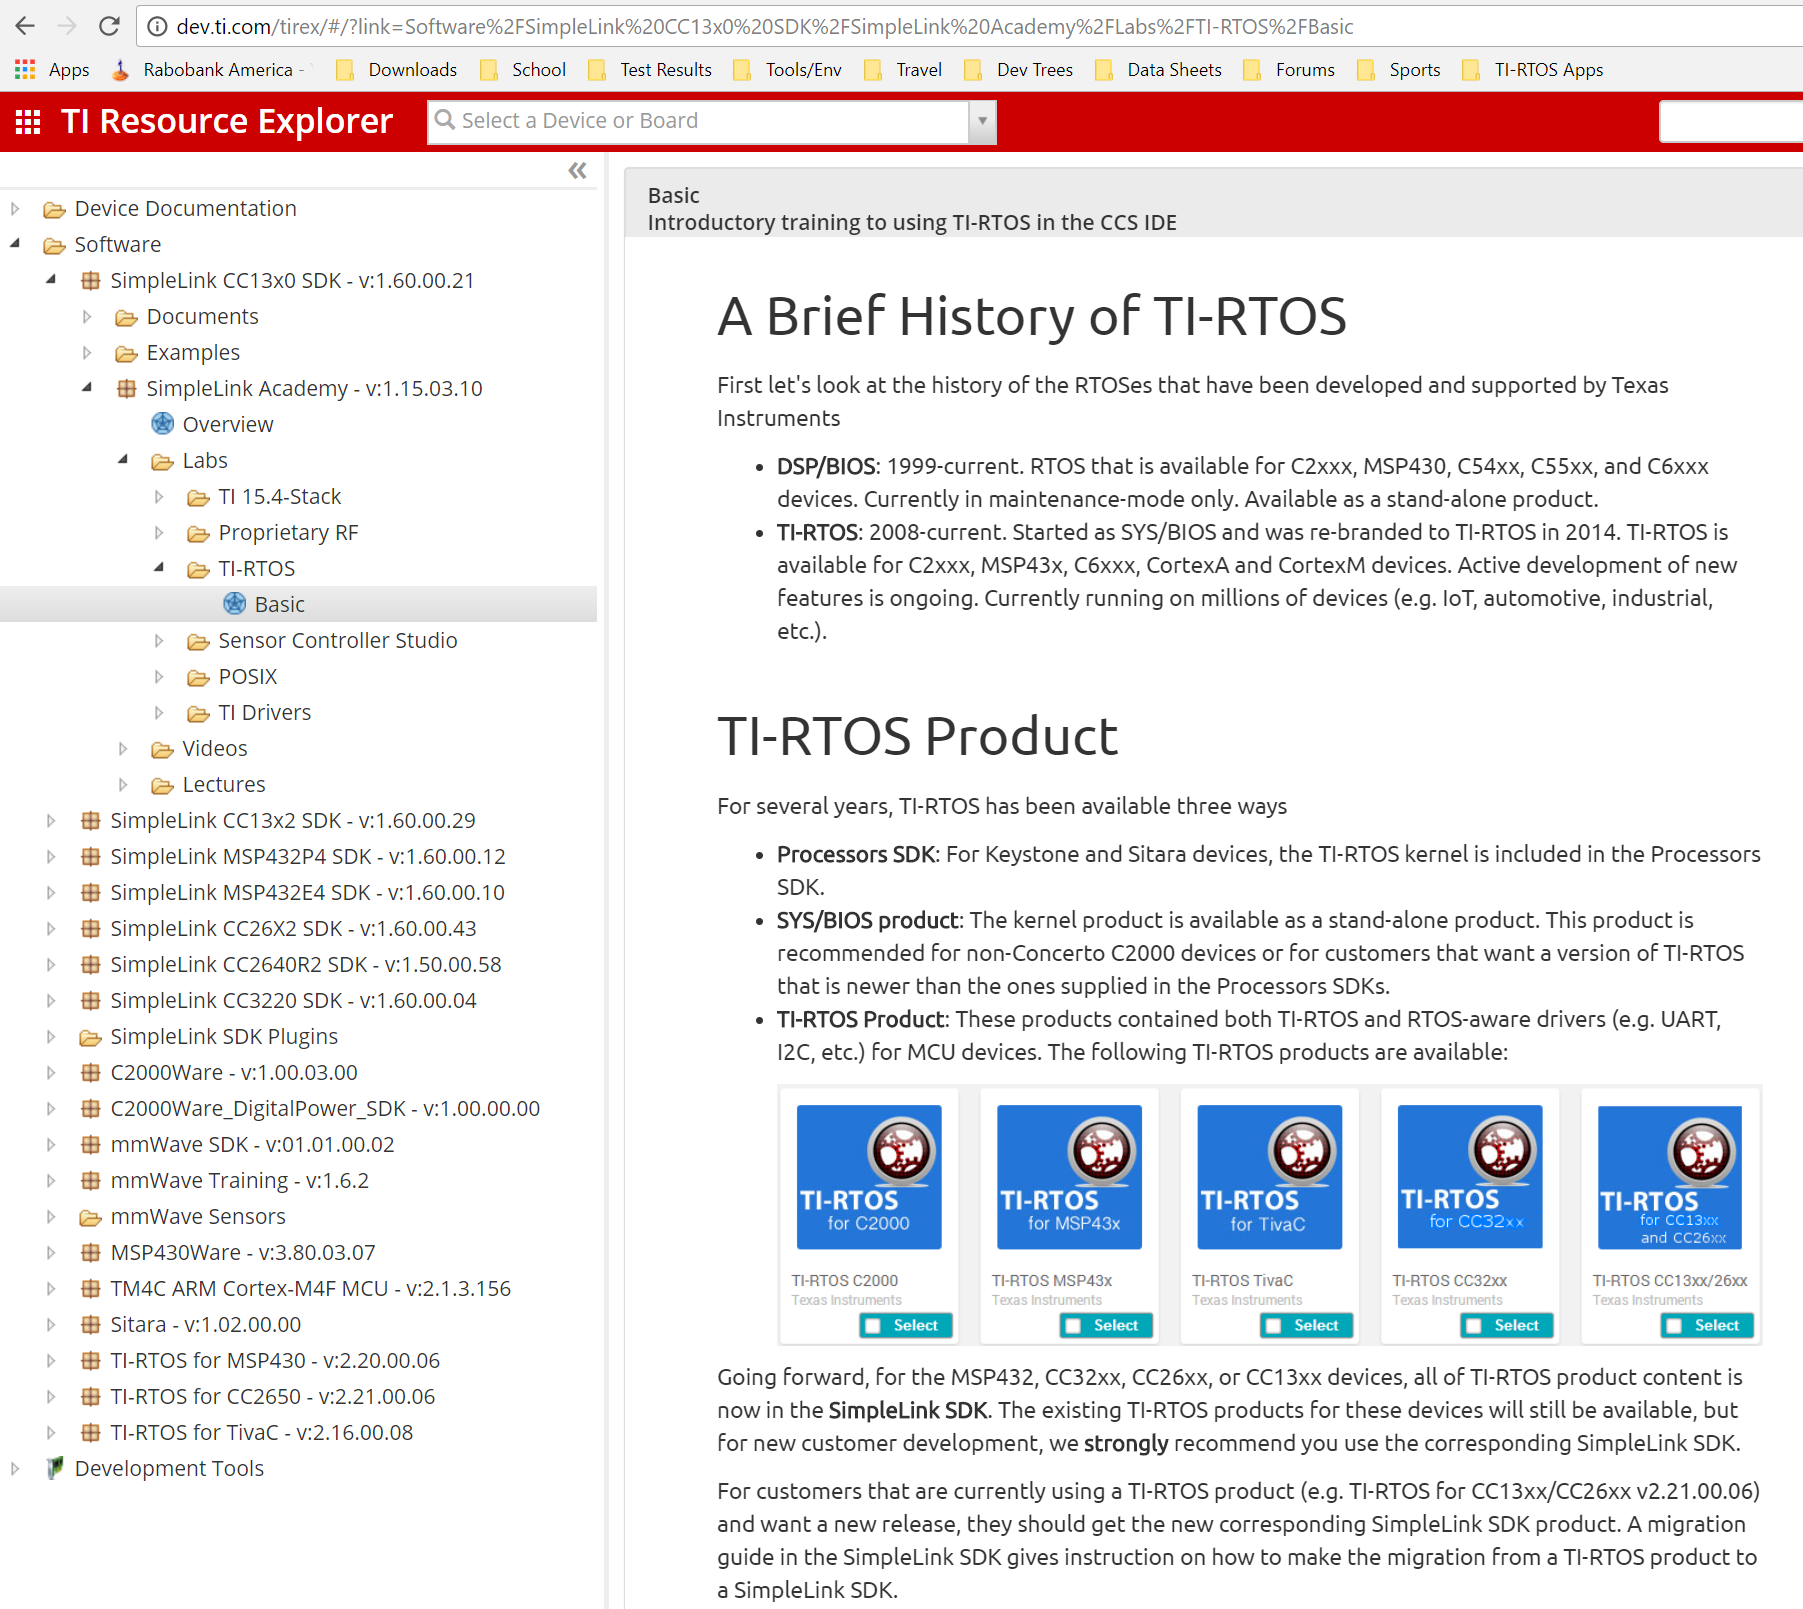Open the TI Resource Explorer grid menu icon
This screenshot has height=1609, width=1803.
click(x=28, y=122)
